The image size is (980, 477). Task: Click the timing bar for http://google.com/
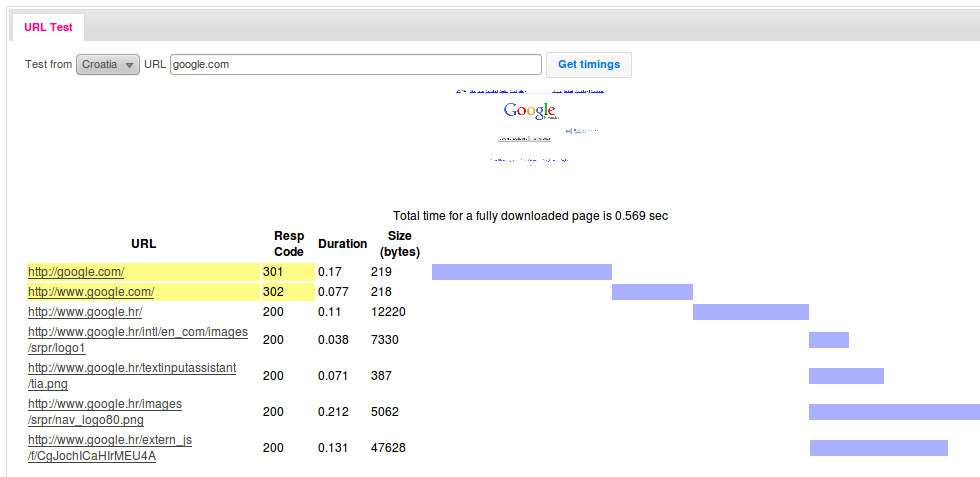[x=522, y=272]
